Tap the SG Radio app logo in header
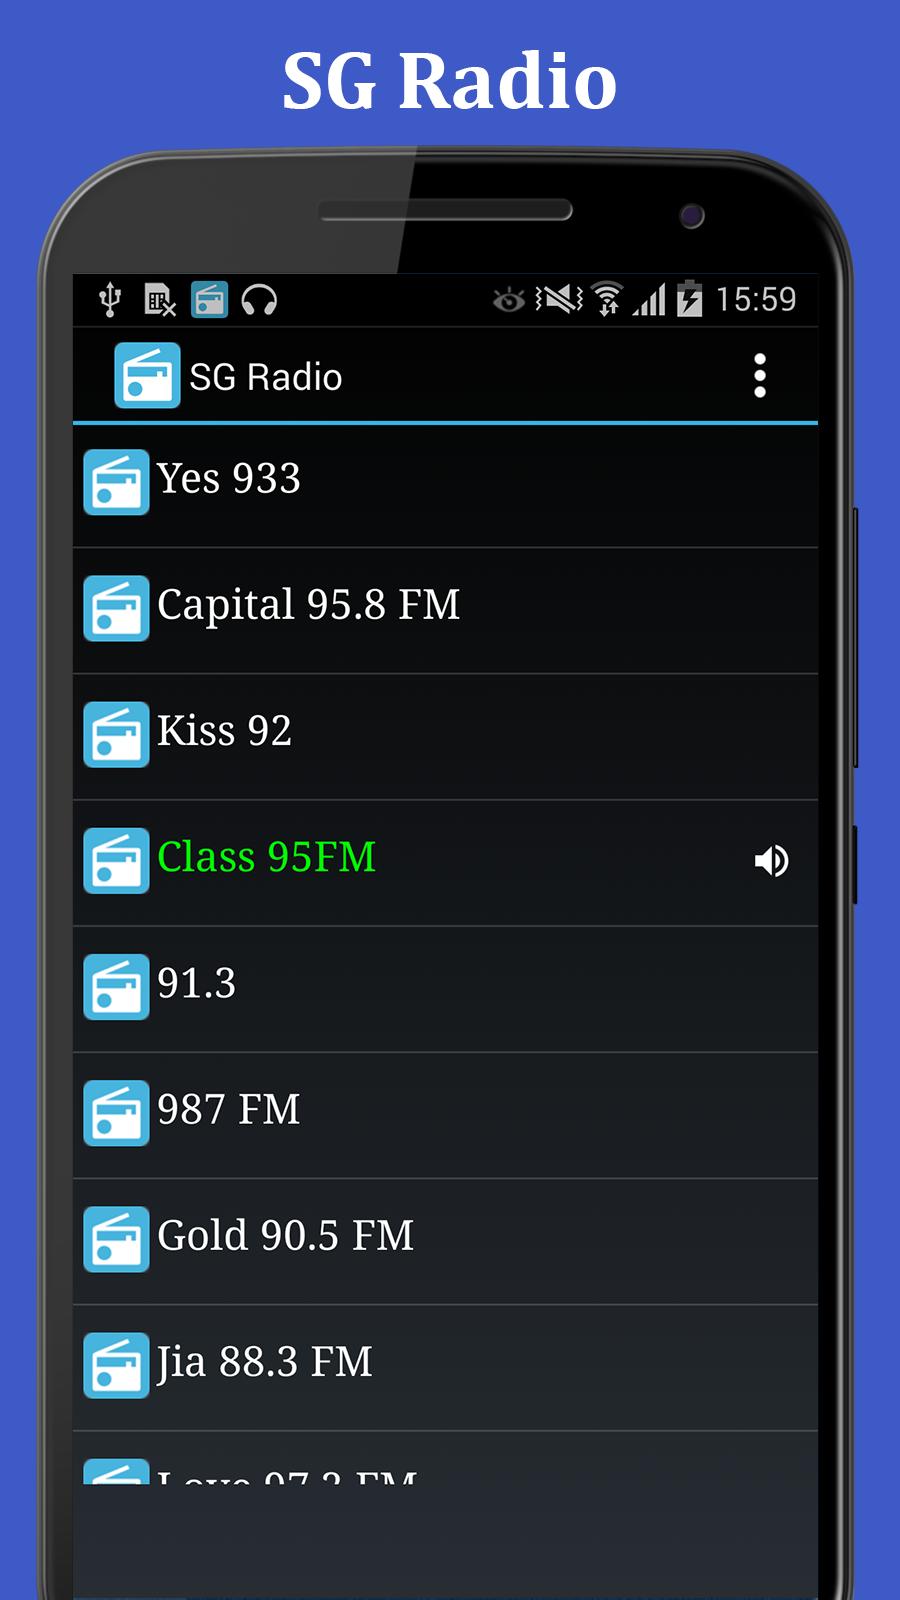The image size is (900, 1600). tap(147, 376)
